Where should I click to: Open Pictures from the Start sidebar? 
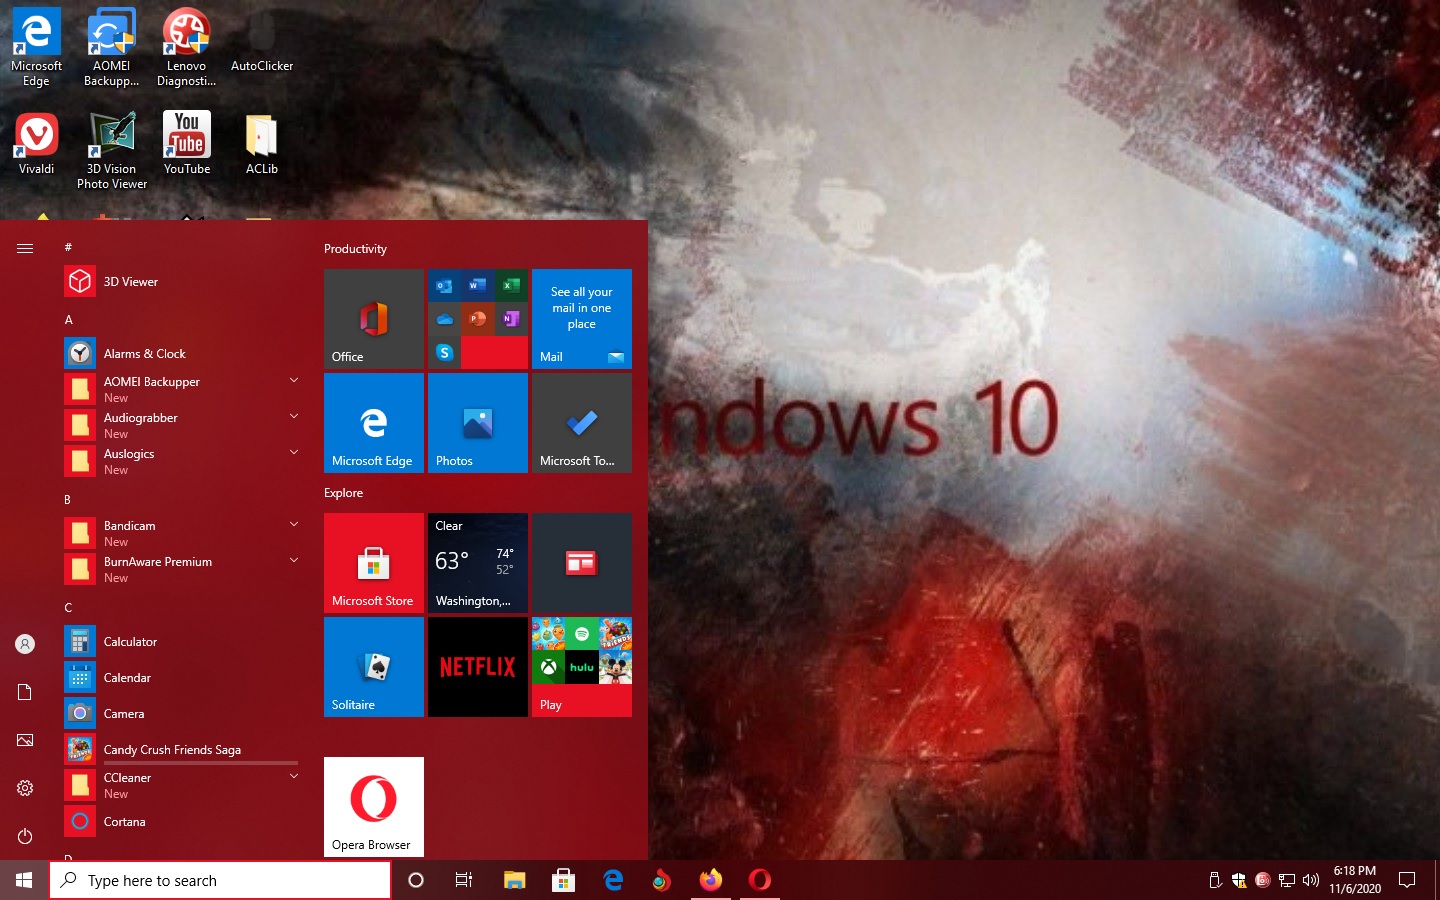pos(25,740)
